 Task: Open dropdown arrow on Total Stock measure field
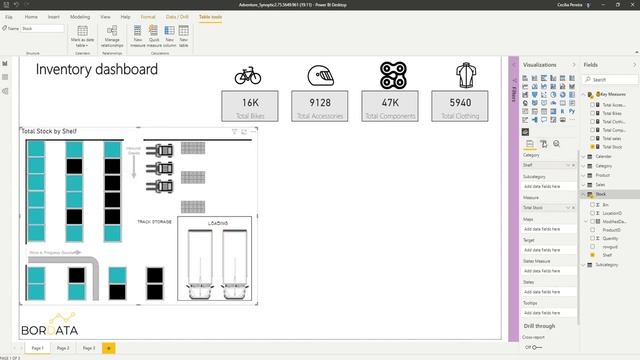[568, 208]
